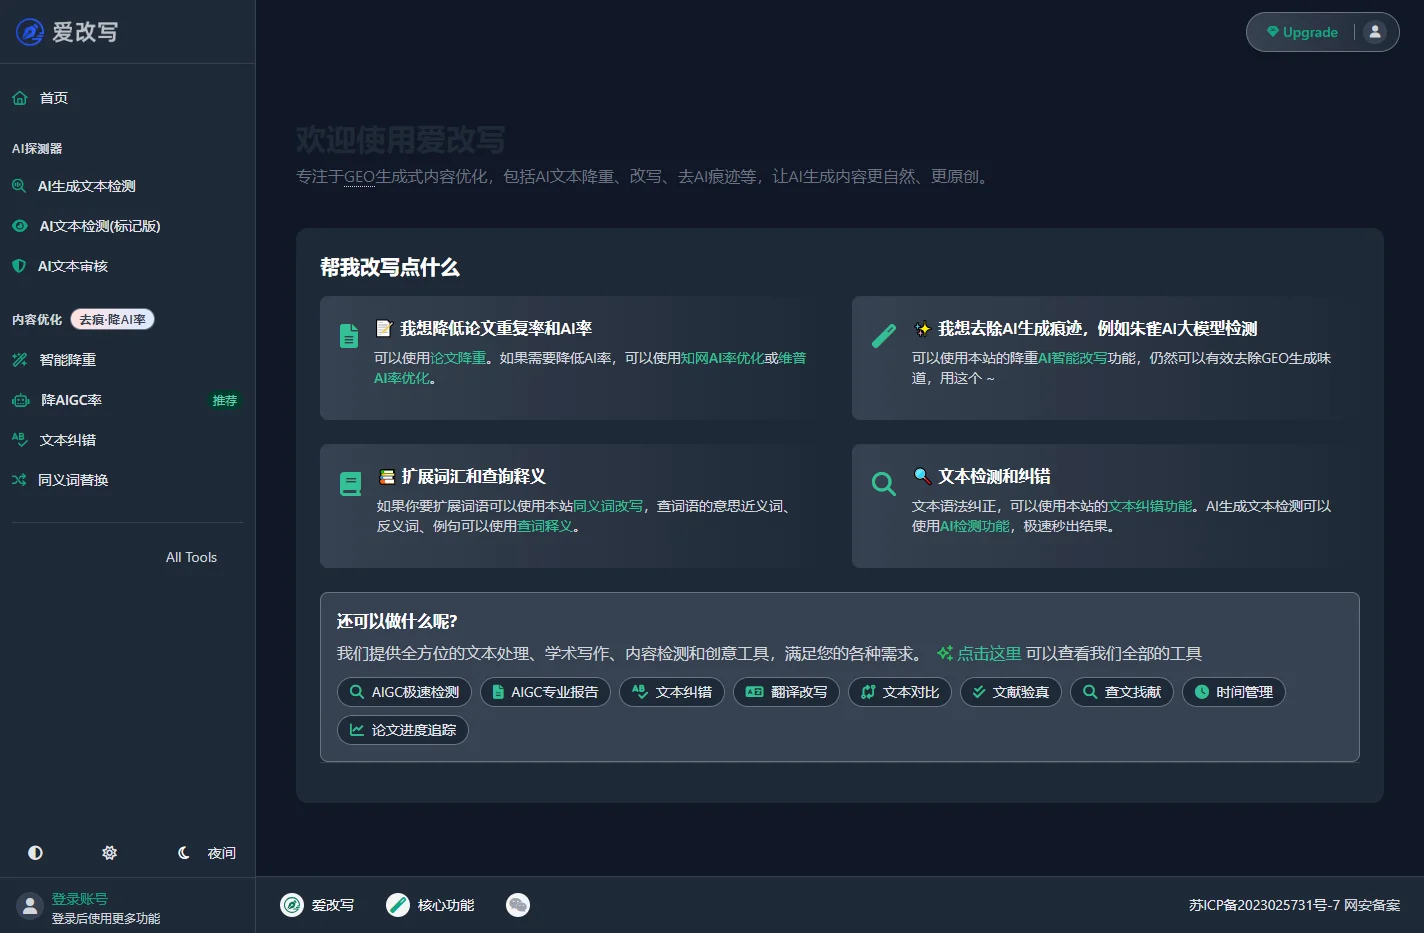
Task: Click the user avatar beside 登录账号
Action: (30, 906)
